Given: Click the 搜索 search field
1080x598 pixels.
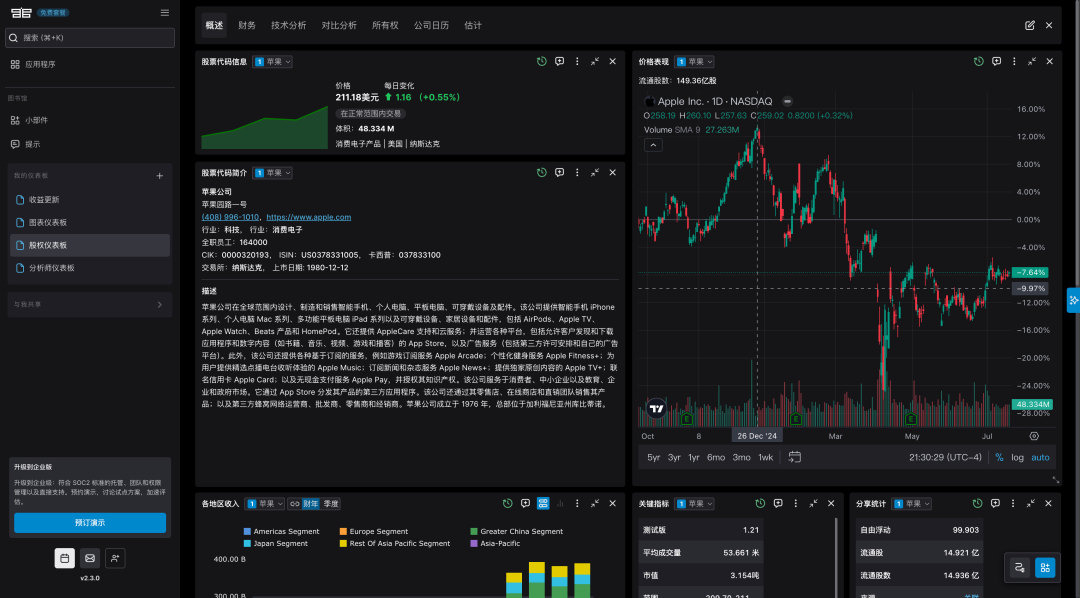Looking at the screenshot, I should [90, 38].
